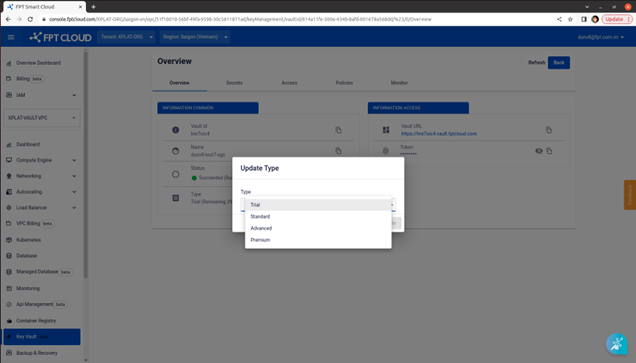Click the Back button
Viewport: 636px width, 363px height.
[559, 62]
